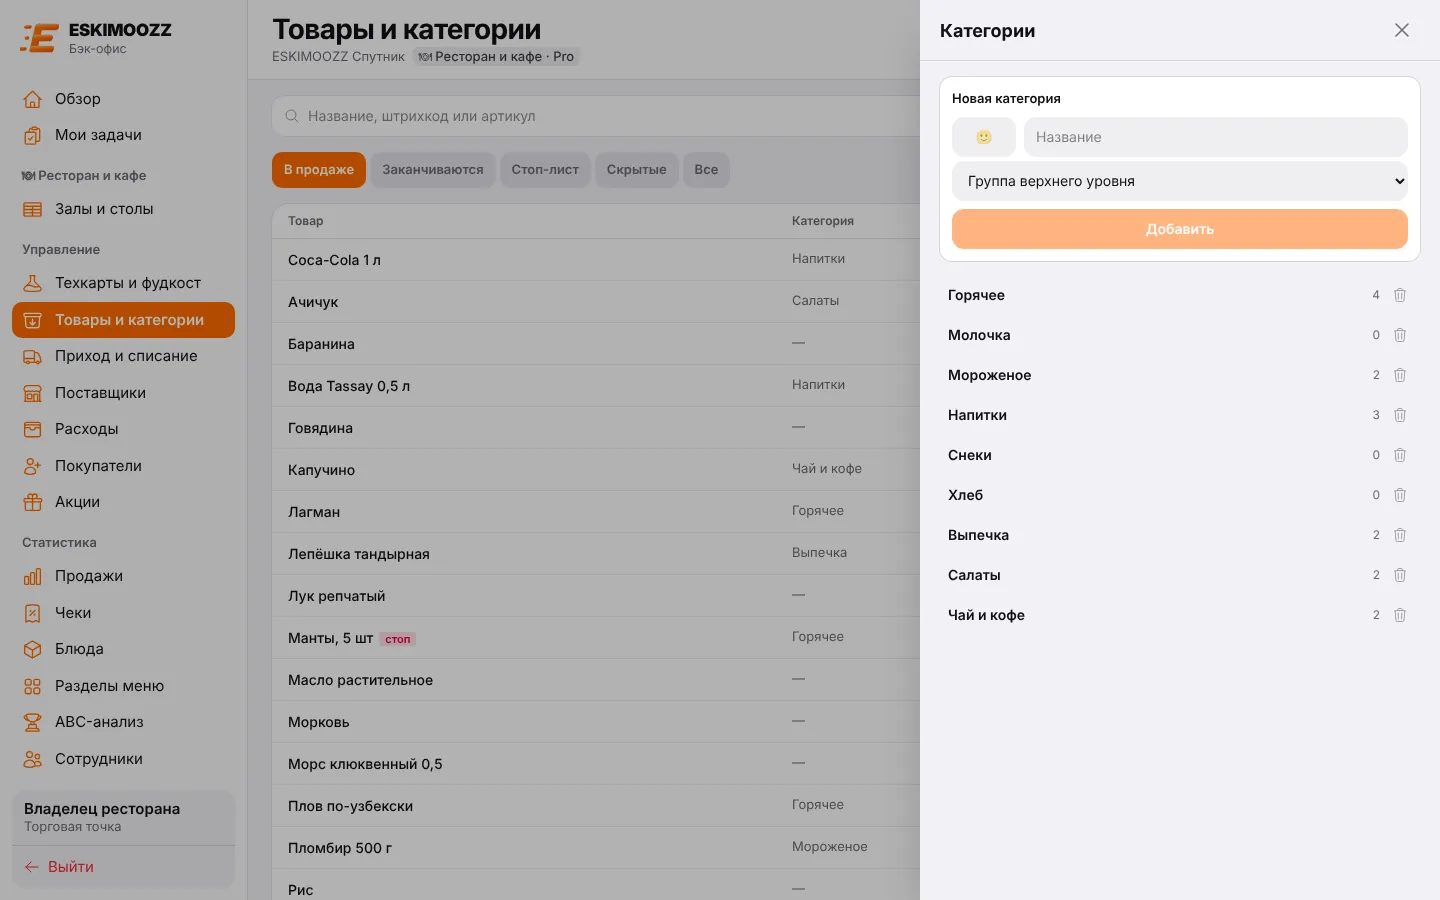Image resolution: width=1440 pixels, height=900 pixels.
Task: Navigate to Сотрудники page
Action: pos(123,759)
